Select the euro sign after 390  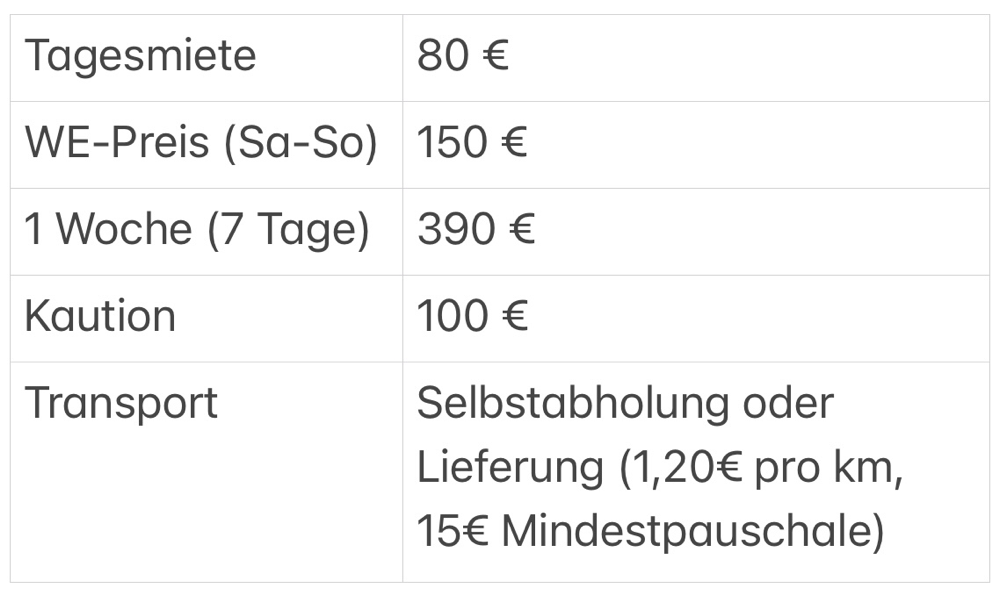click(522, 229)
